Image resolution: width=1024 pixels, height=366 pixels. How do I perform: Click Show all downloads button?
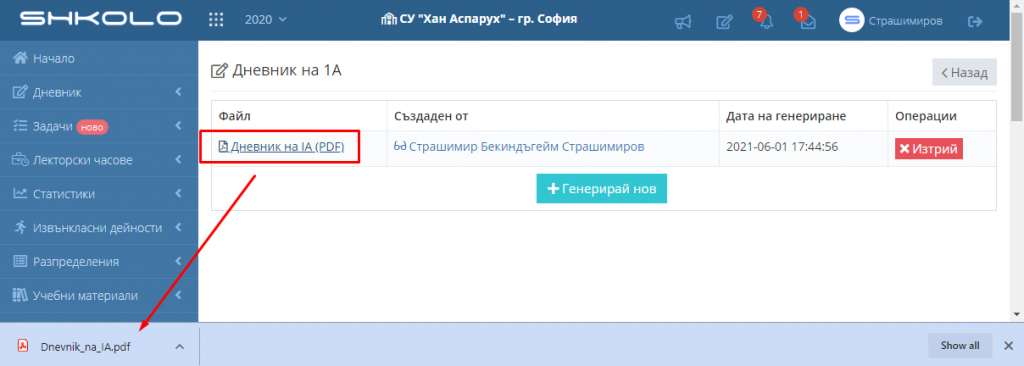pyautogui.click(x=960, y=346)
